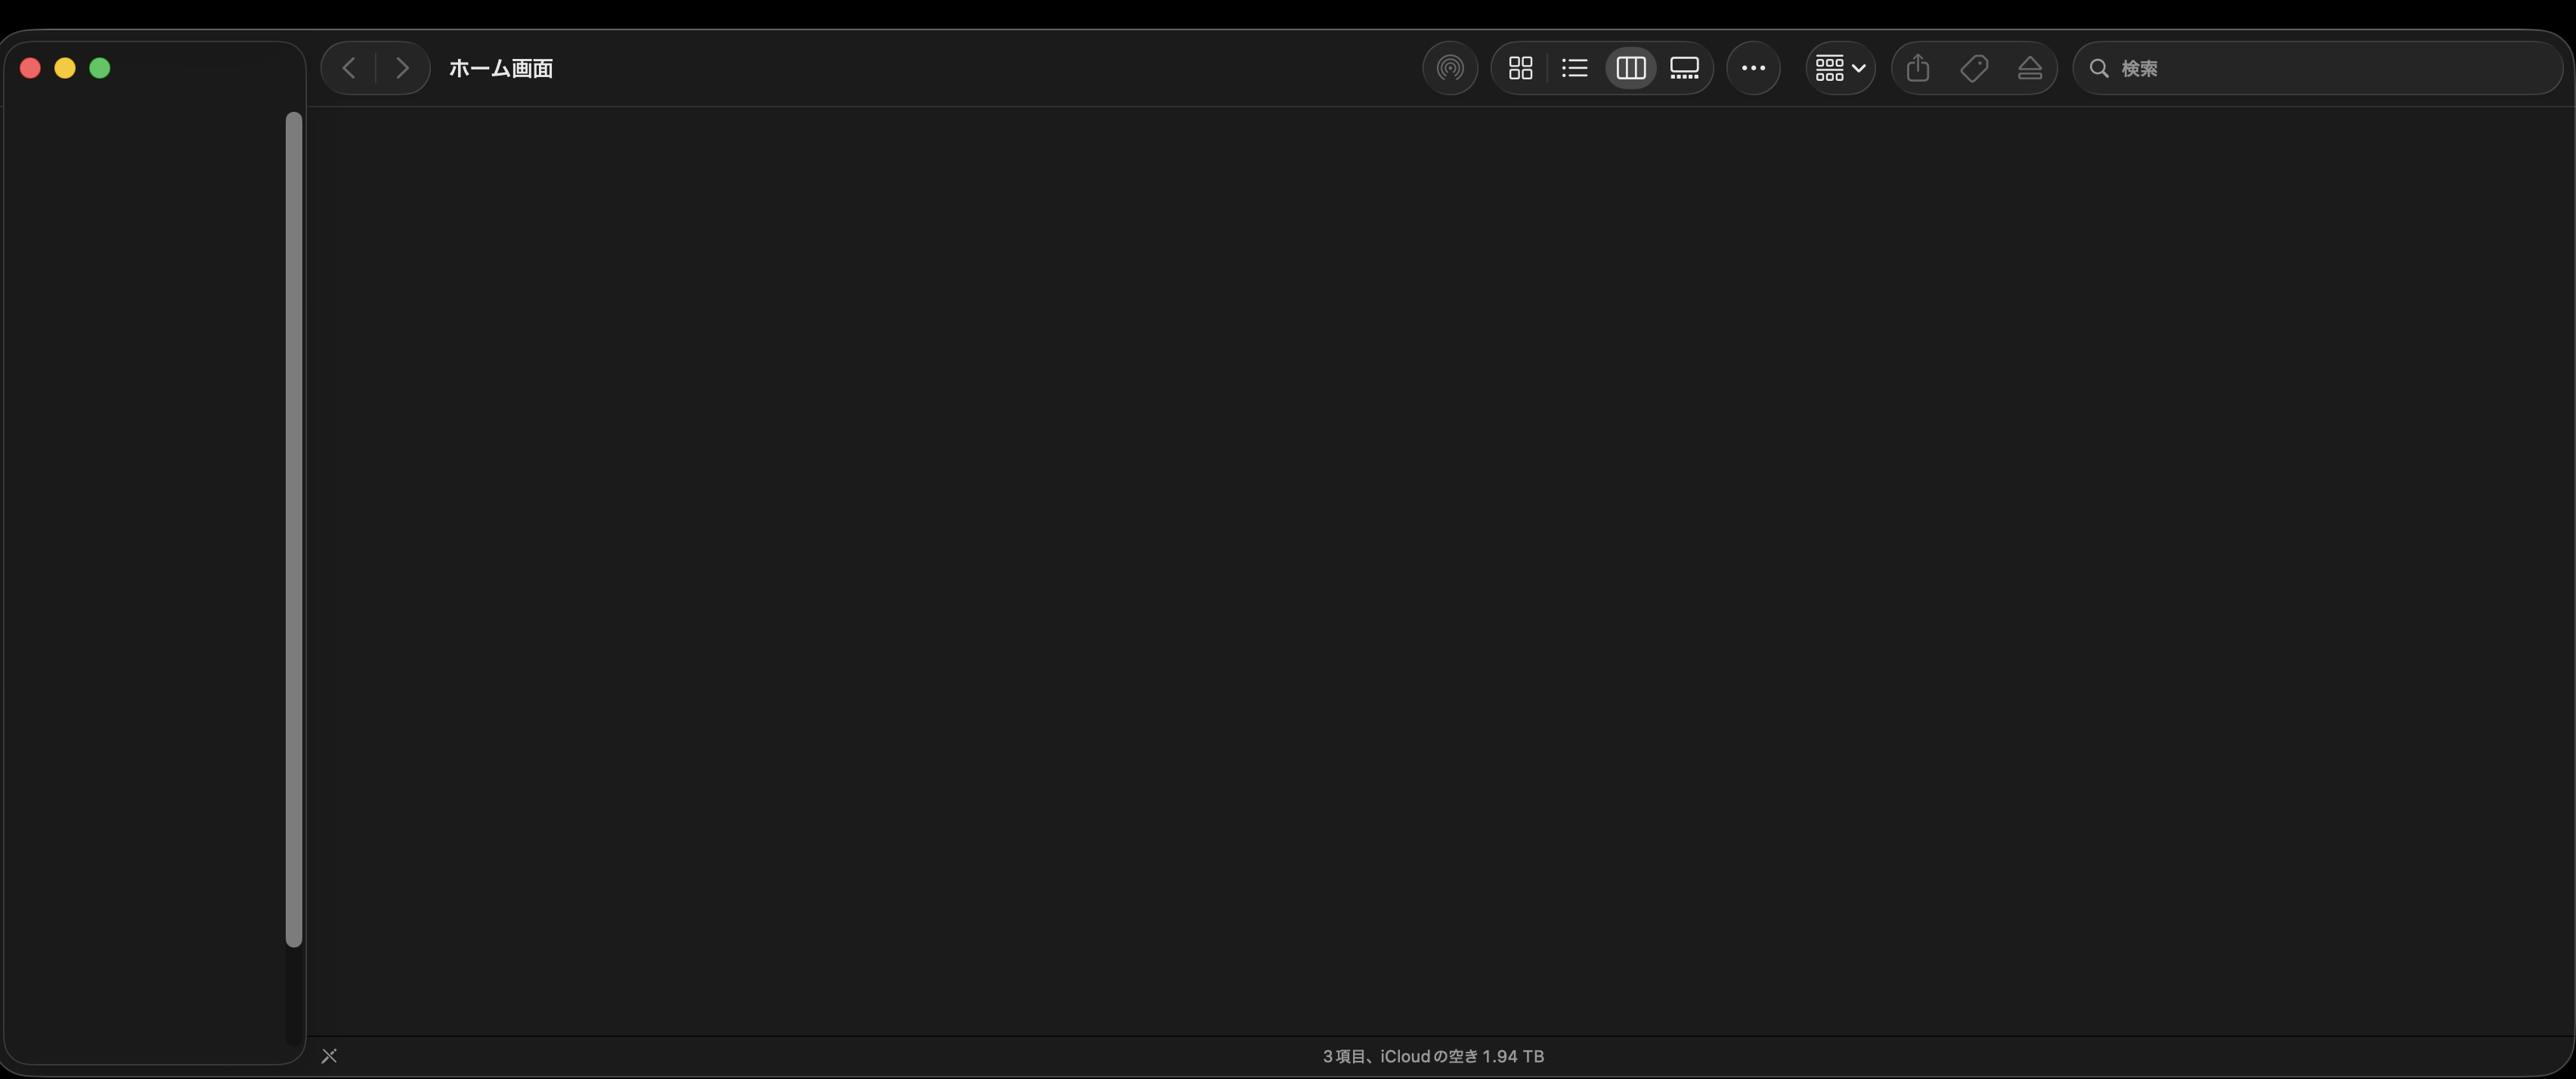Open AirDrop from the toolbar

pos(1449,68)
